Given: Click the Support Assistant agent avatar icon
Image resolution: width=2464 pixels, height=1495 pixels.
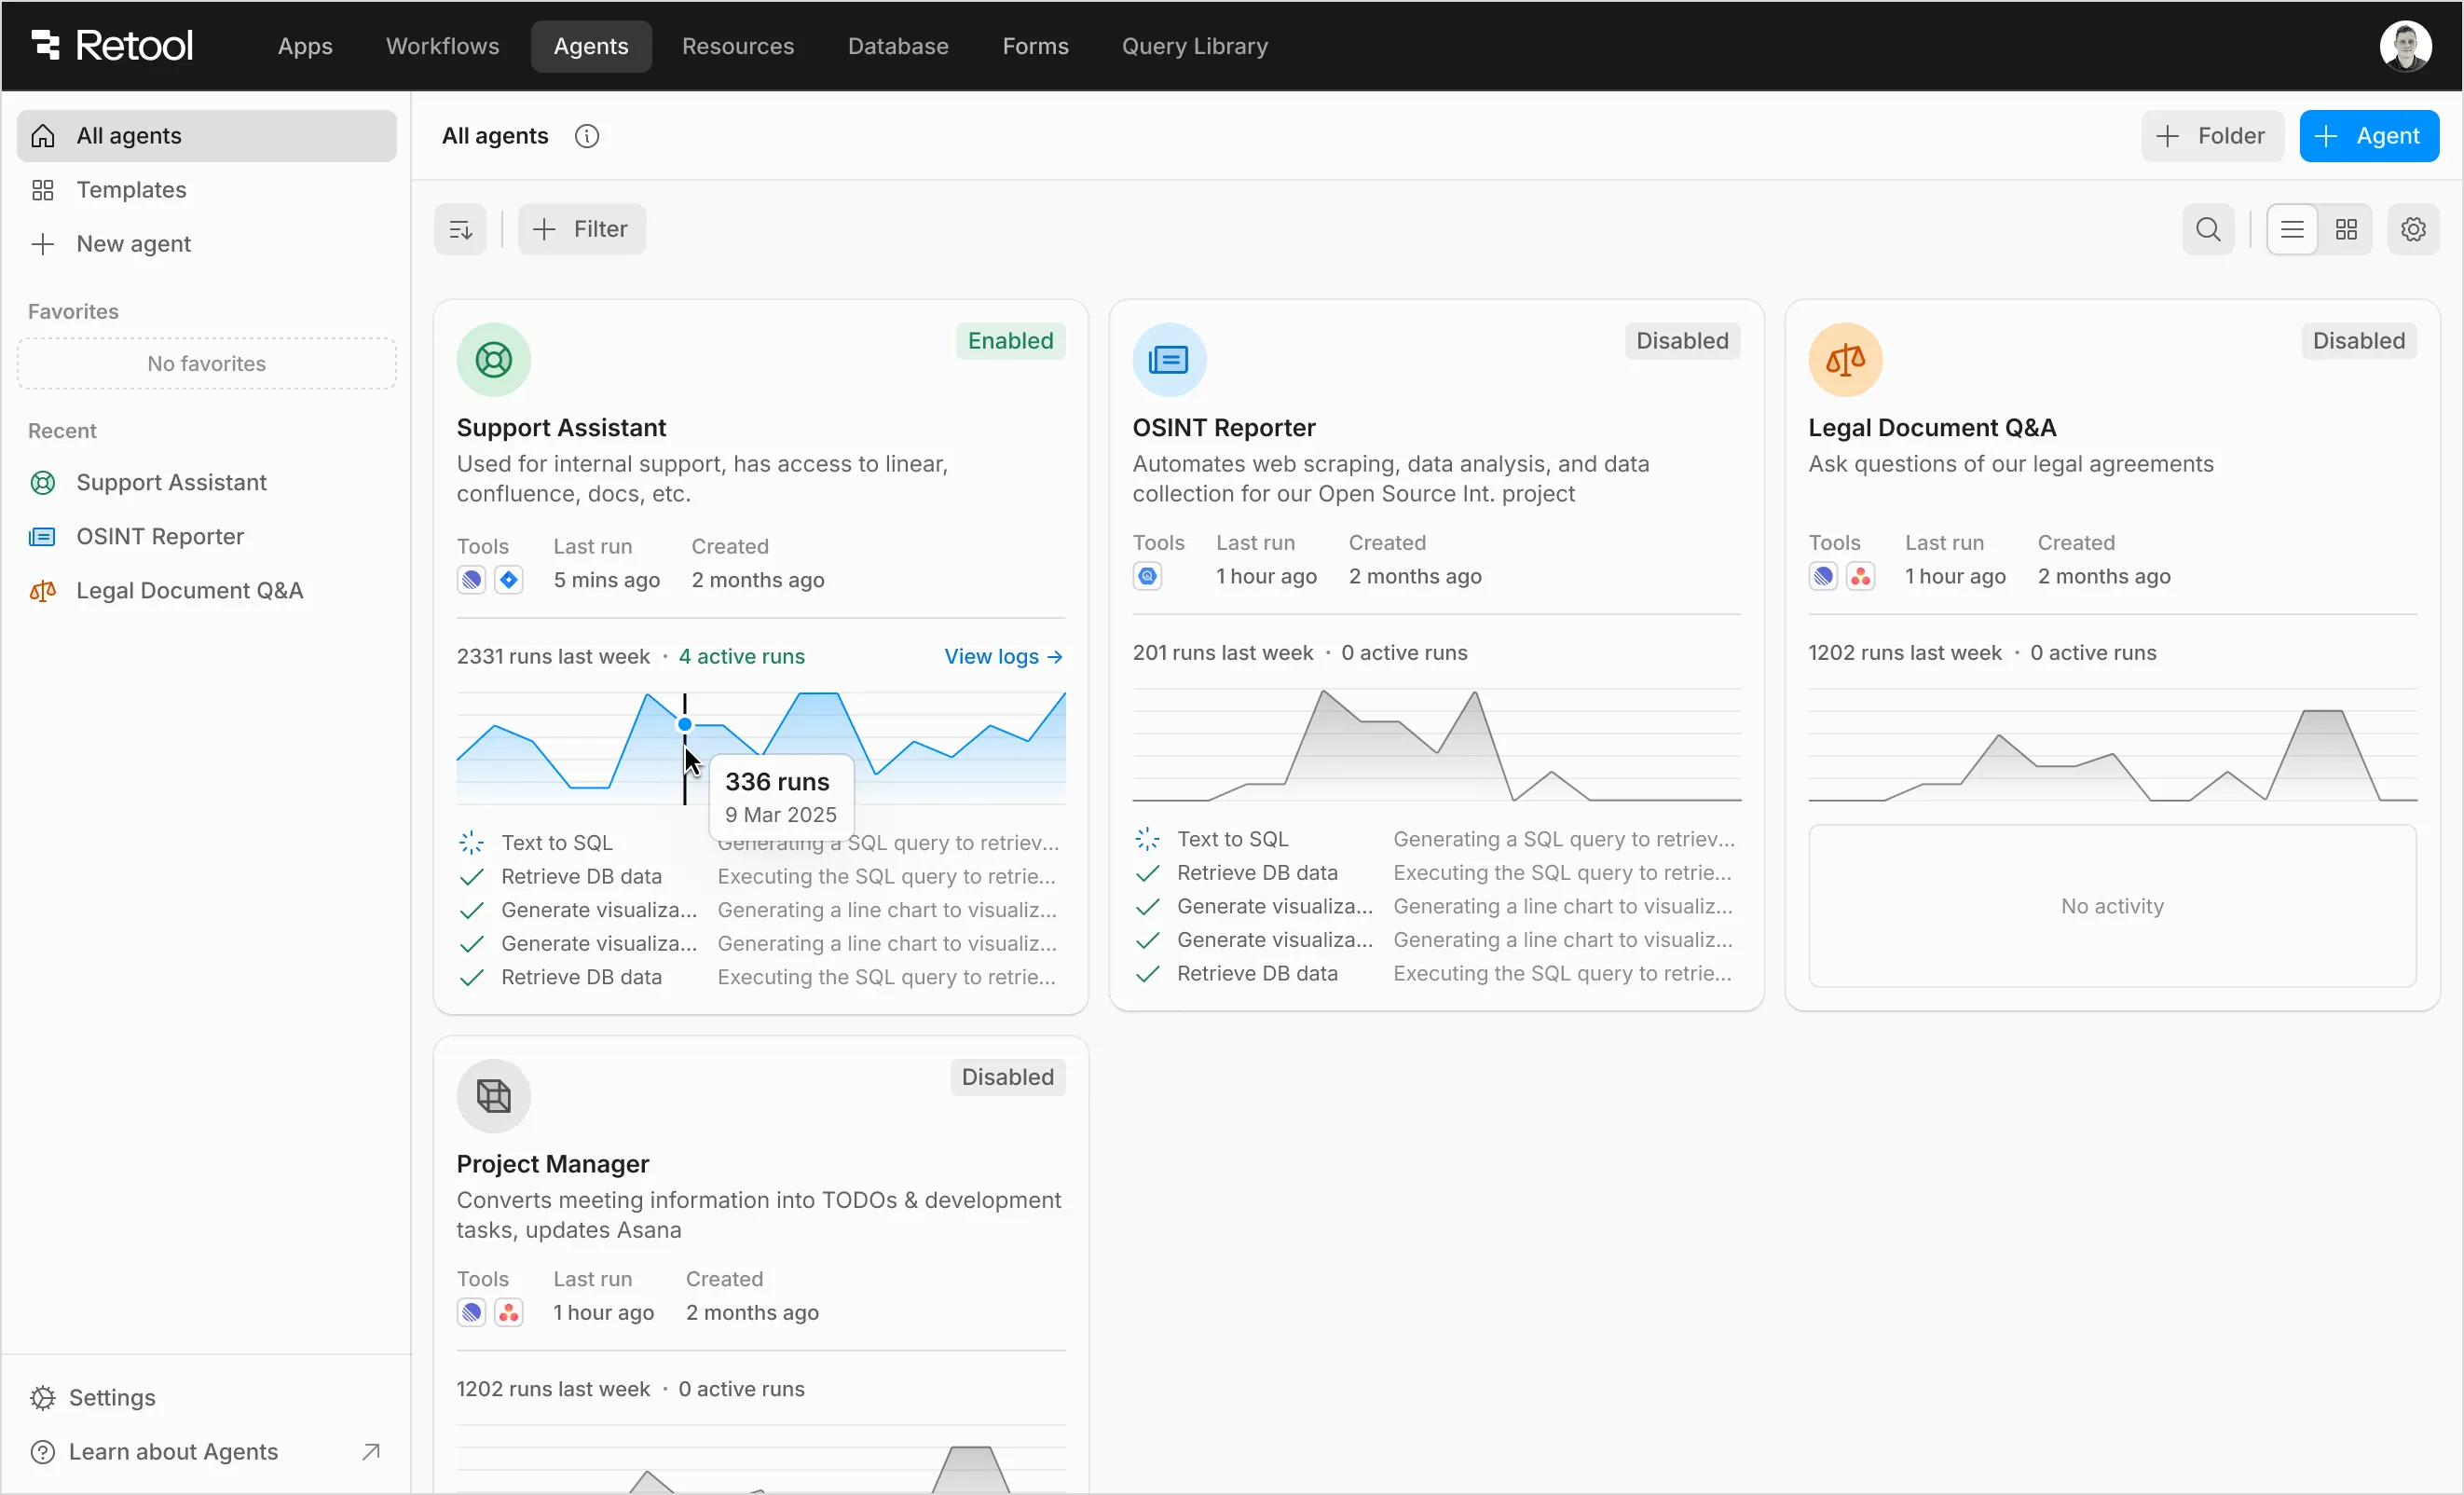Looking at the screenshot, I should click(492, 359).
